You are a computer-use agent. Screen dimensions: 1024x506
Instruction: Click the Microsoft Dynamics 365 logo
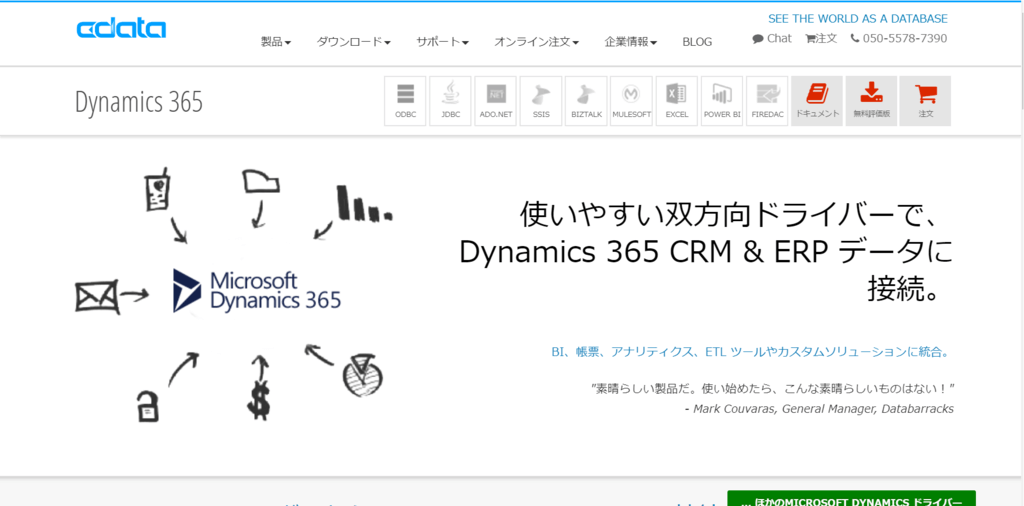(257, 291)
